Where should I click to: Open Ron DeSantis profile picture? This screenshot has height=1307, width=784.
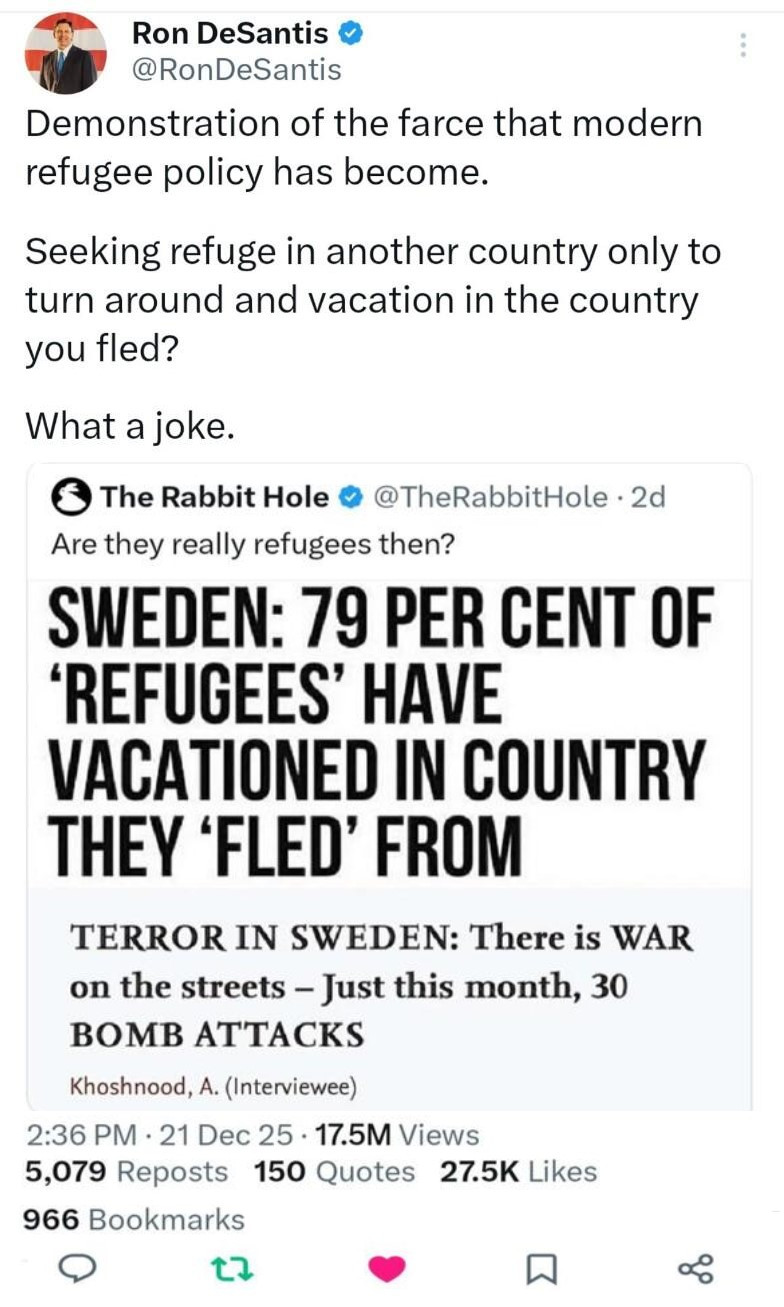pyautogui.click(x=66, y=53)
